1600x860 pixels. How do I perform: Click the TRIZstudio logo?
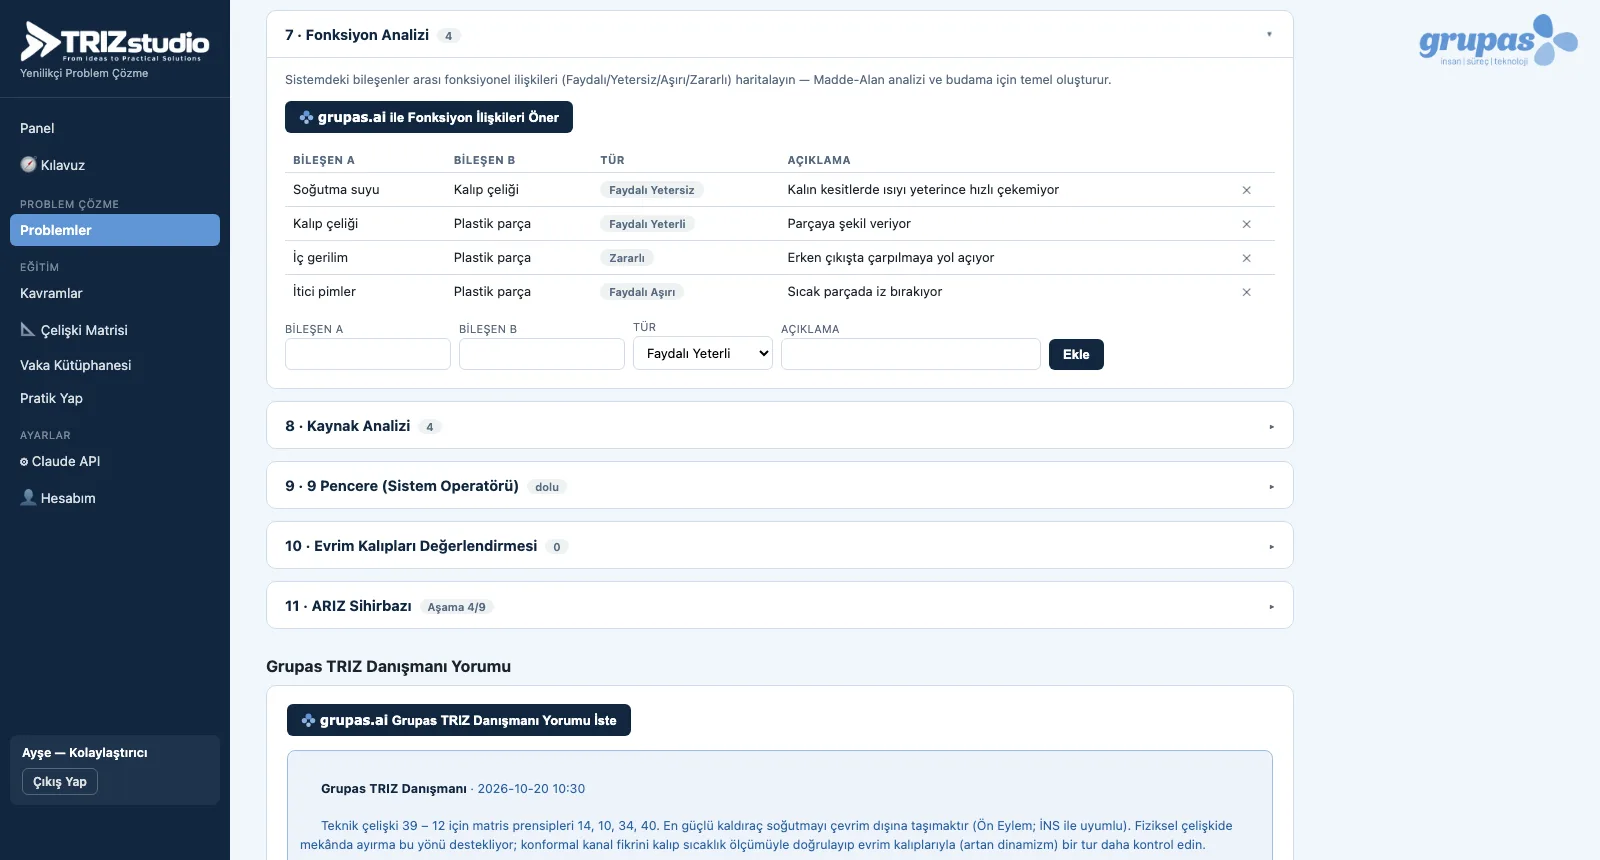tap(115, 42)
